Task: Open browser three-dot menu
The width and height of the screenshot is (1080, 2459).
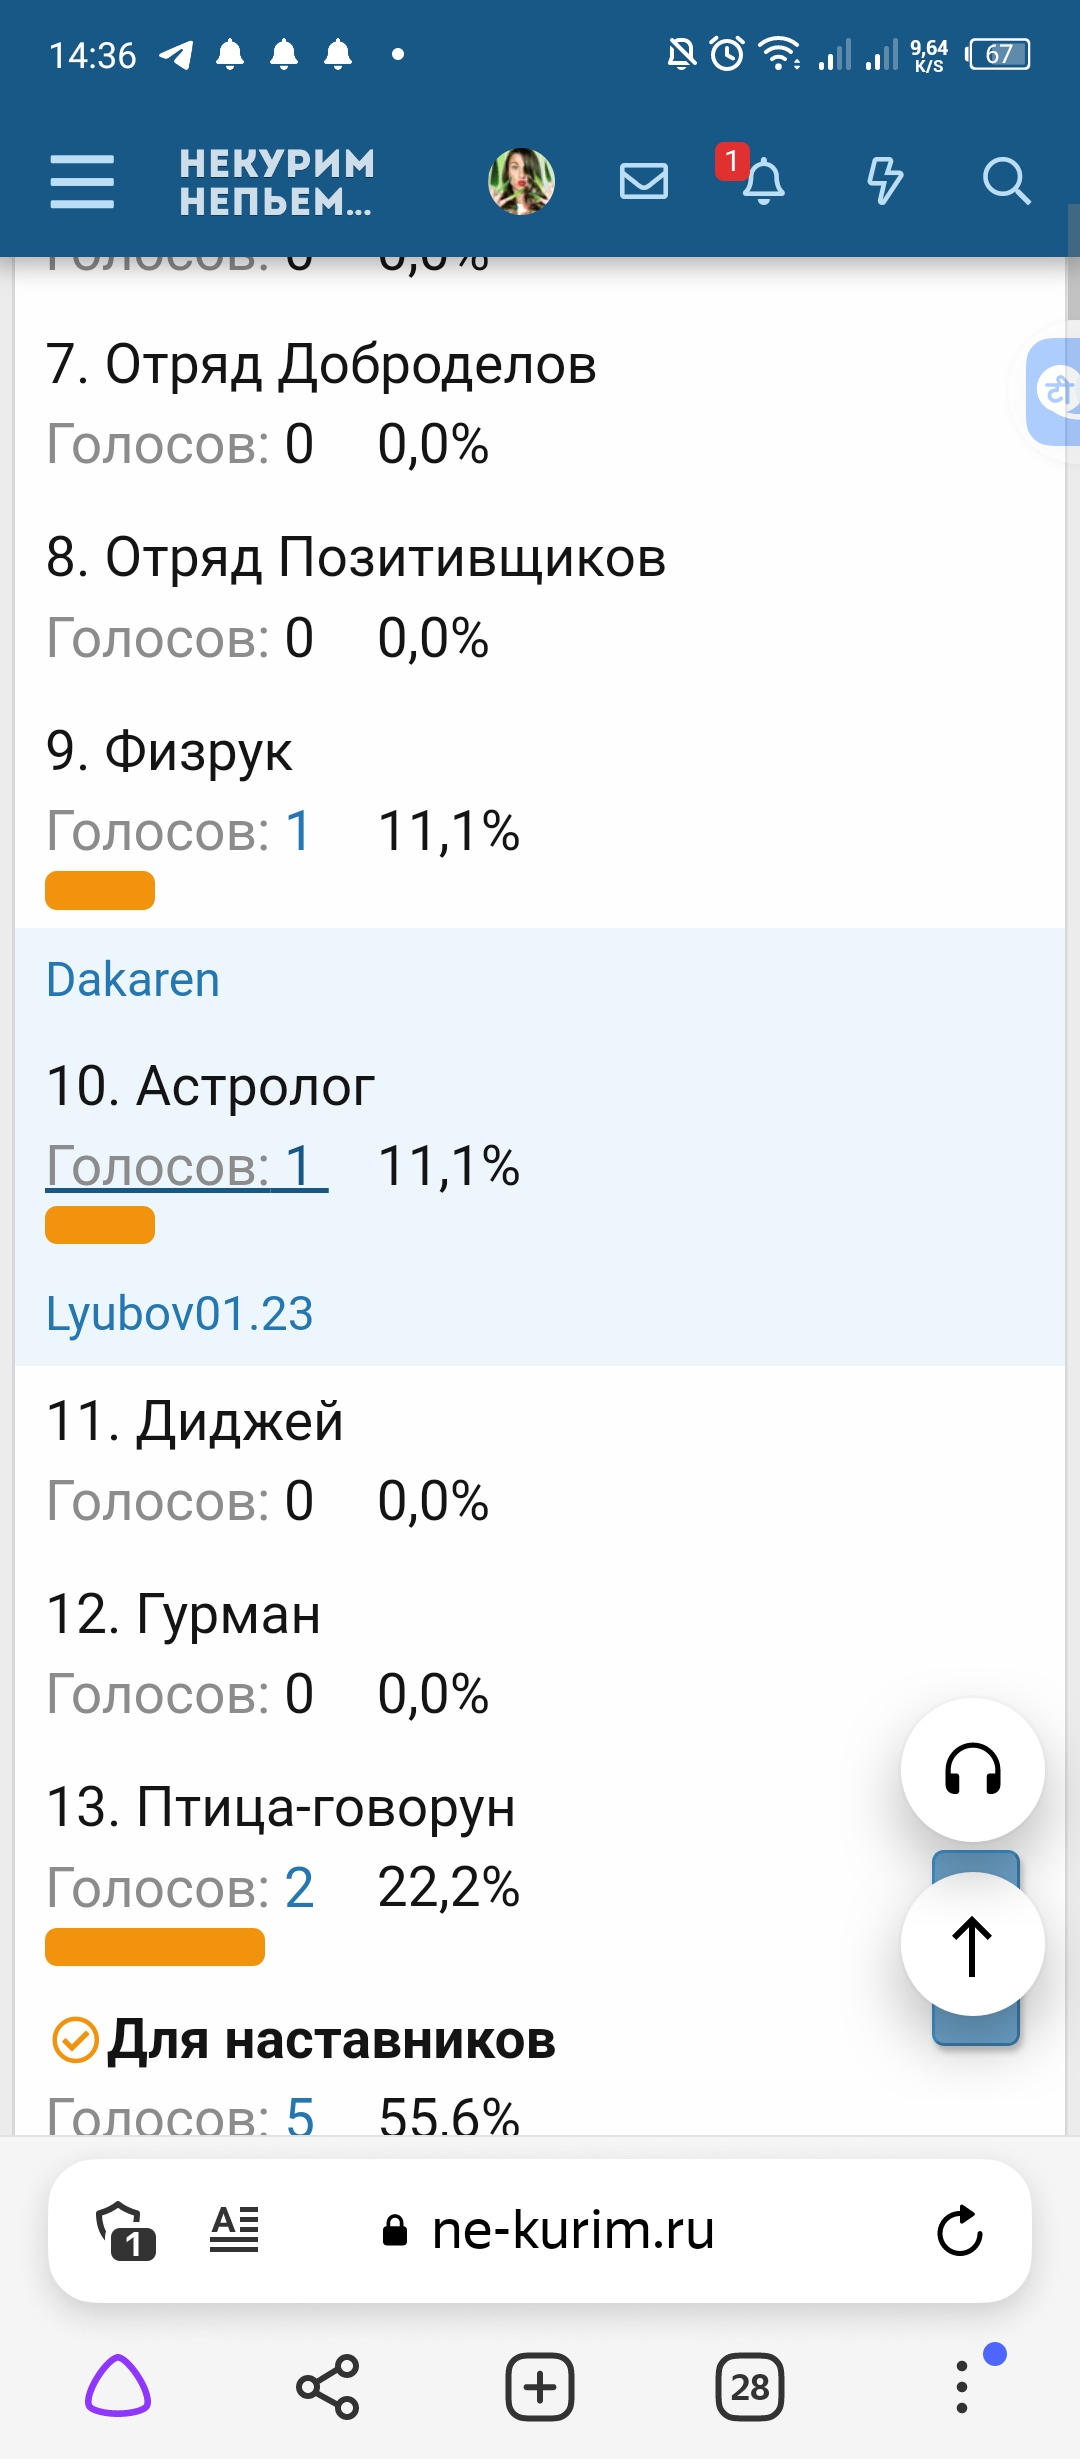Action: point(962,2387)
